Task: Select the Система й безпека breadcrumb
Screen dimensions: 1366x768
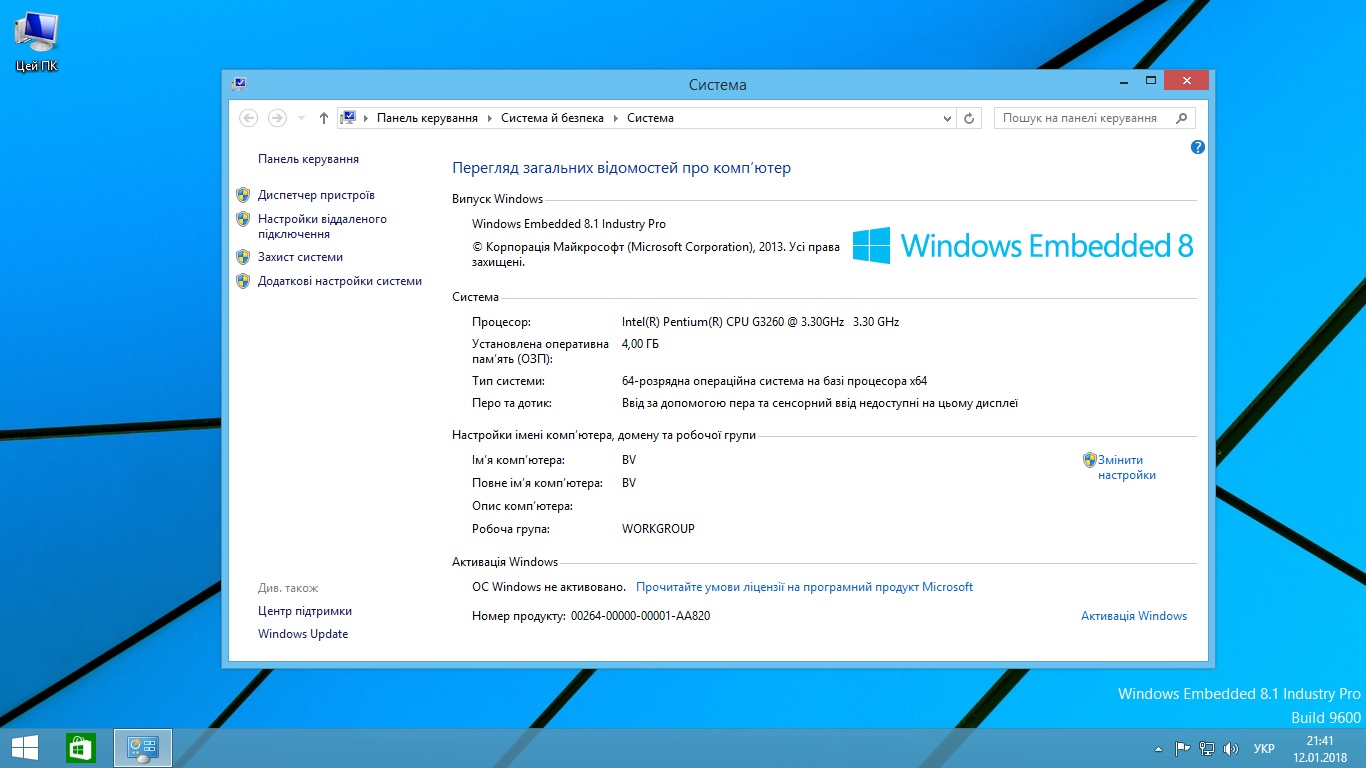Action: (x=552, y=118)
